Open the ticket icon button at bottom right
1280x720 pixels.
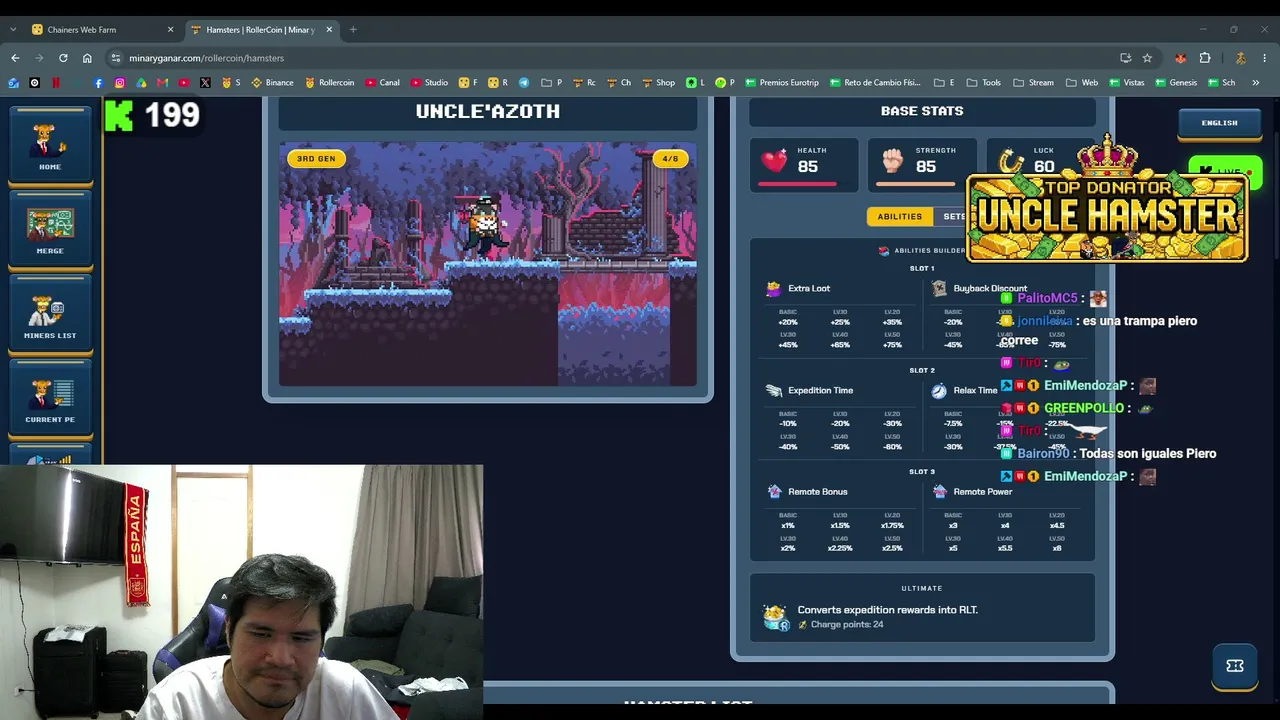(x=1235, y=666)
